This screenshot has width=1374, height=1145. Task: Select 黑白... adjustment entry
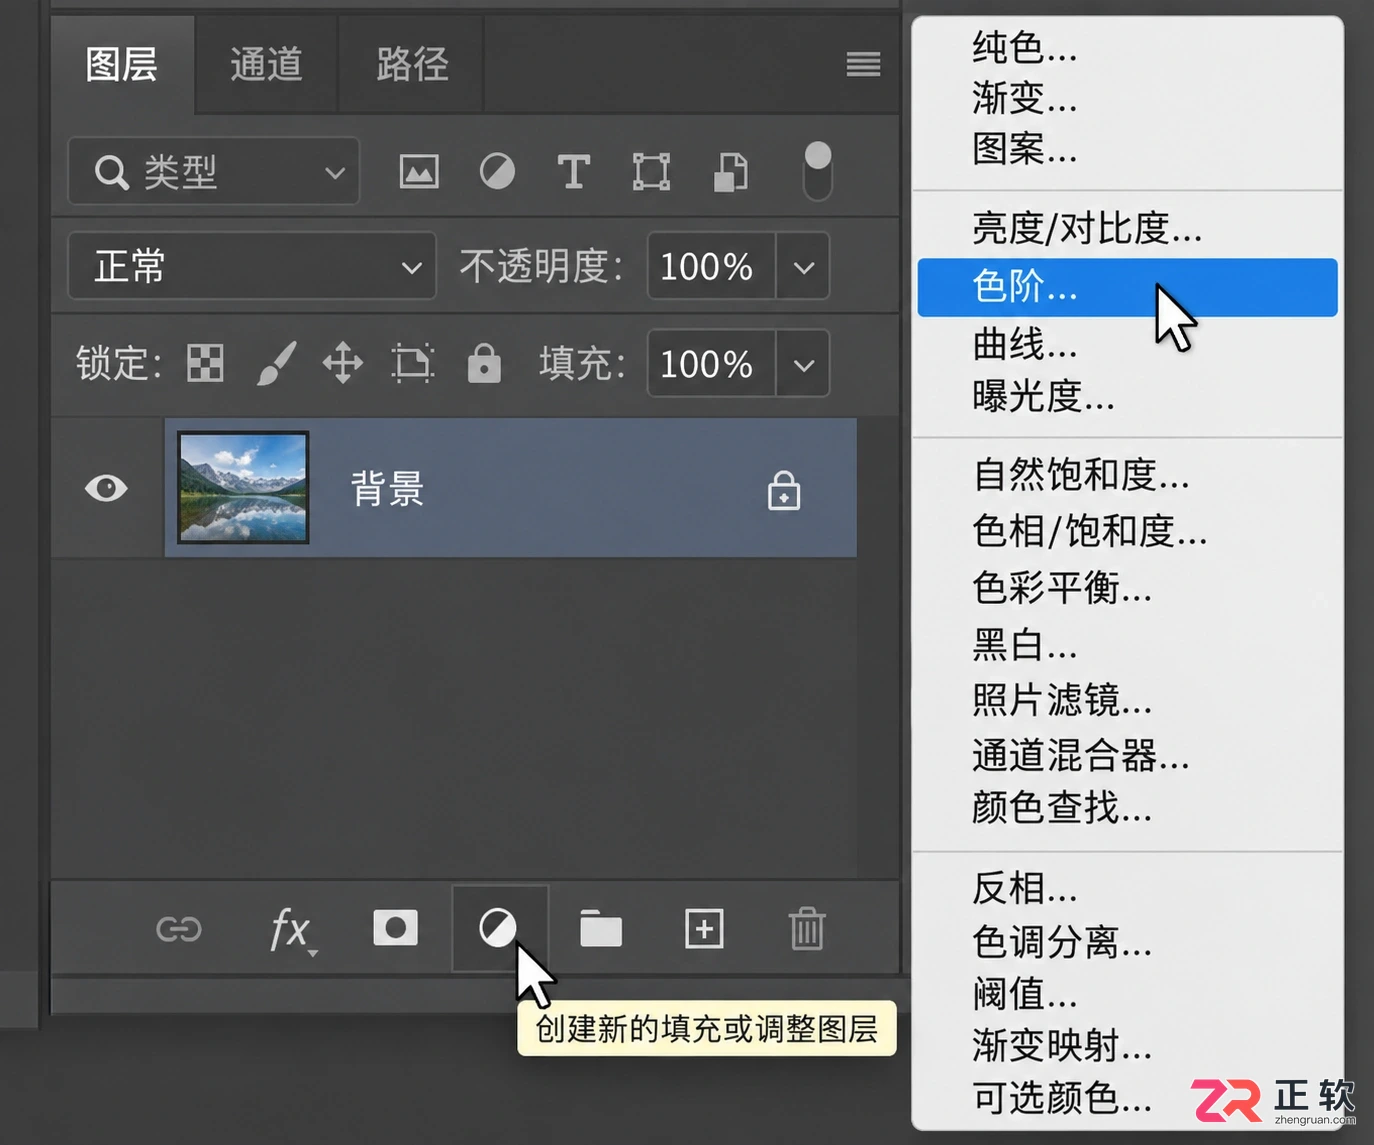1127,645
